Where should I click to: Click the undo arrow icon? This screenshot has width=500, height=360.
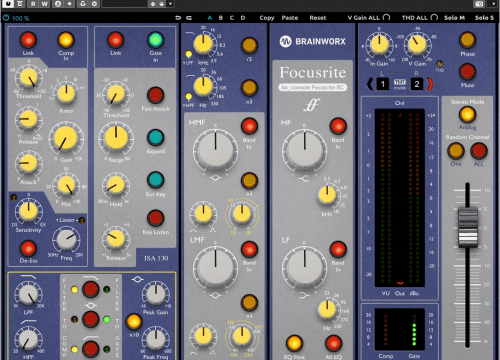[178, 18]
